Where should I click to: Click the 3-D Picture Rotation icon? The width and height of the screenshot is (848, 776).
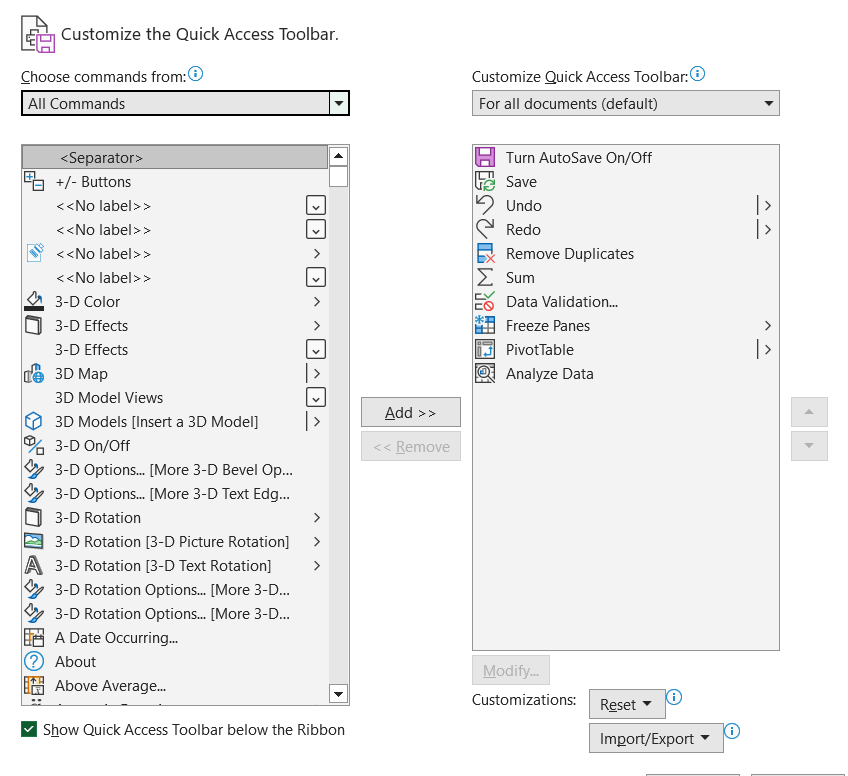34,541
